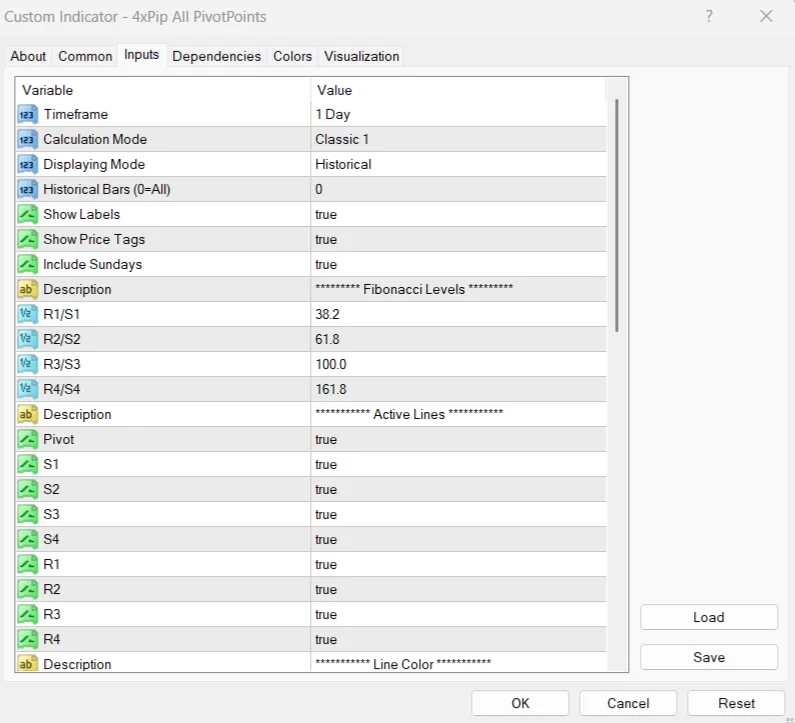795x723 pixels.
Task: Click the S4 row's green icon
Action: (27, 539)
